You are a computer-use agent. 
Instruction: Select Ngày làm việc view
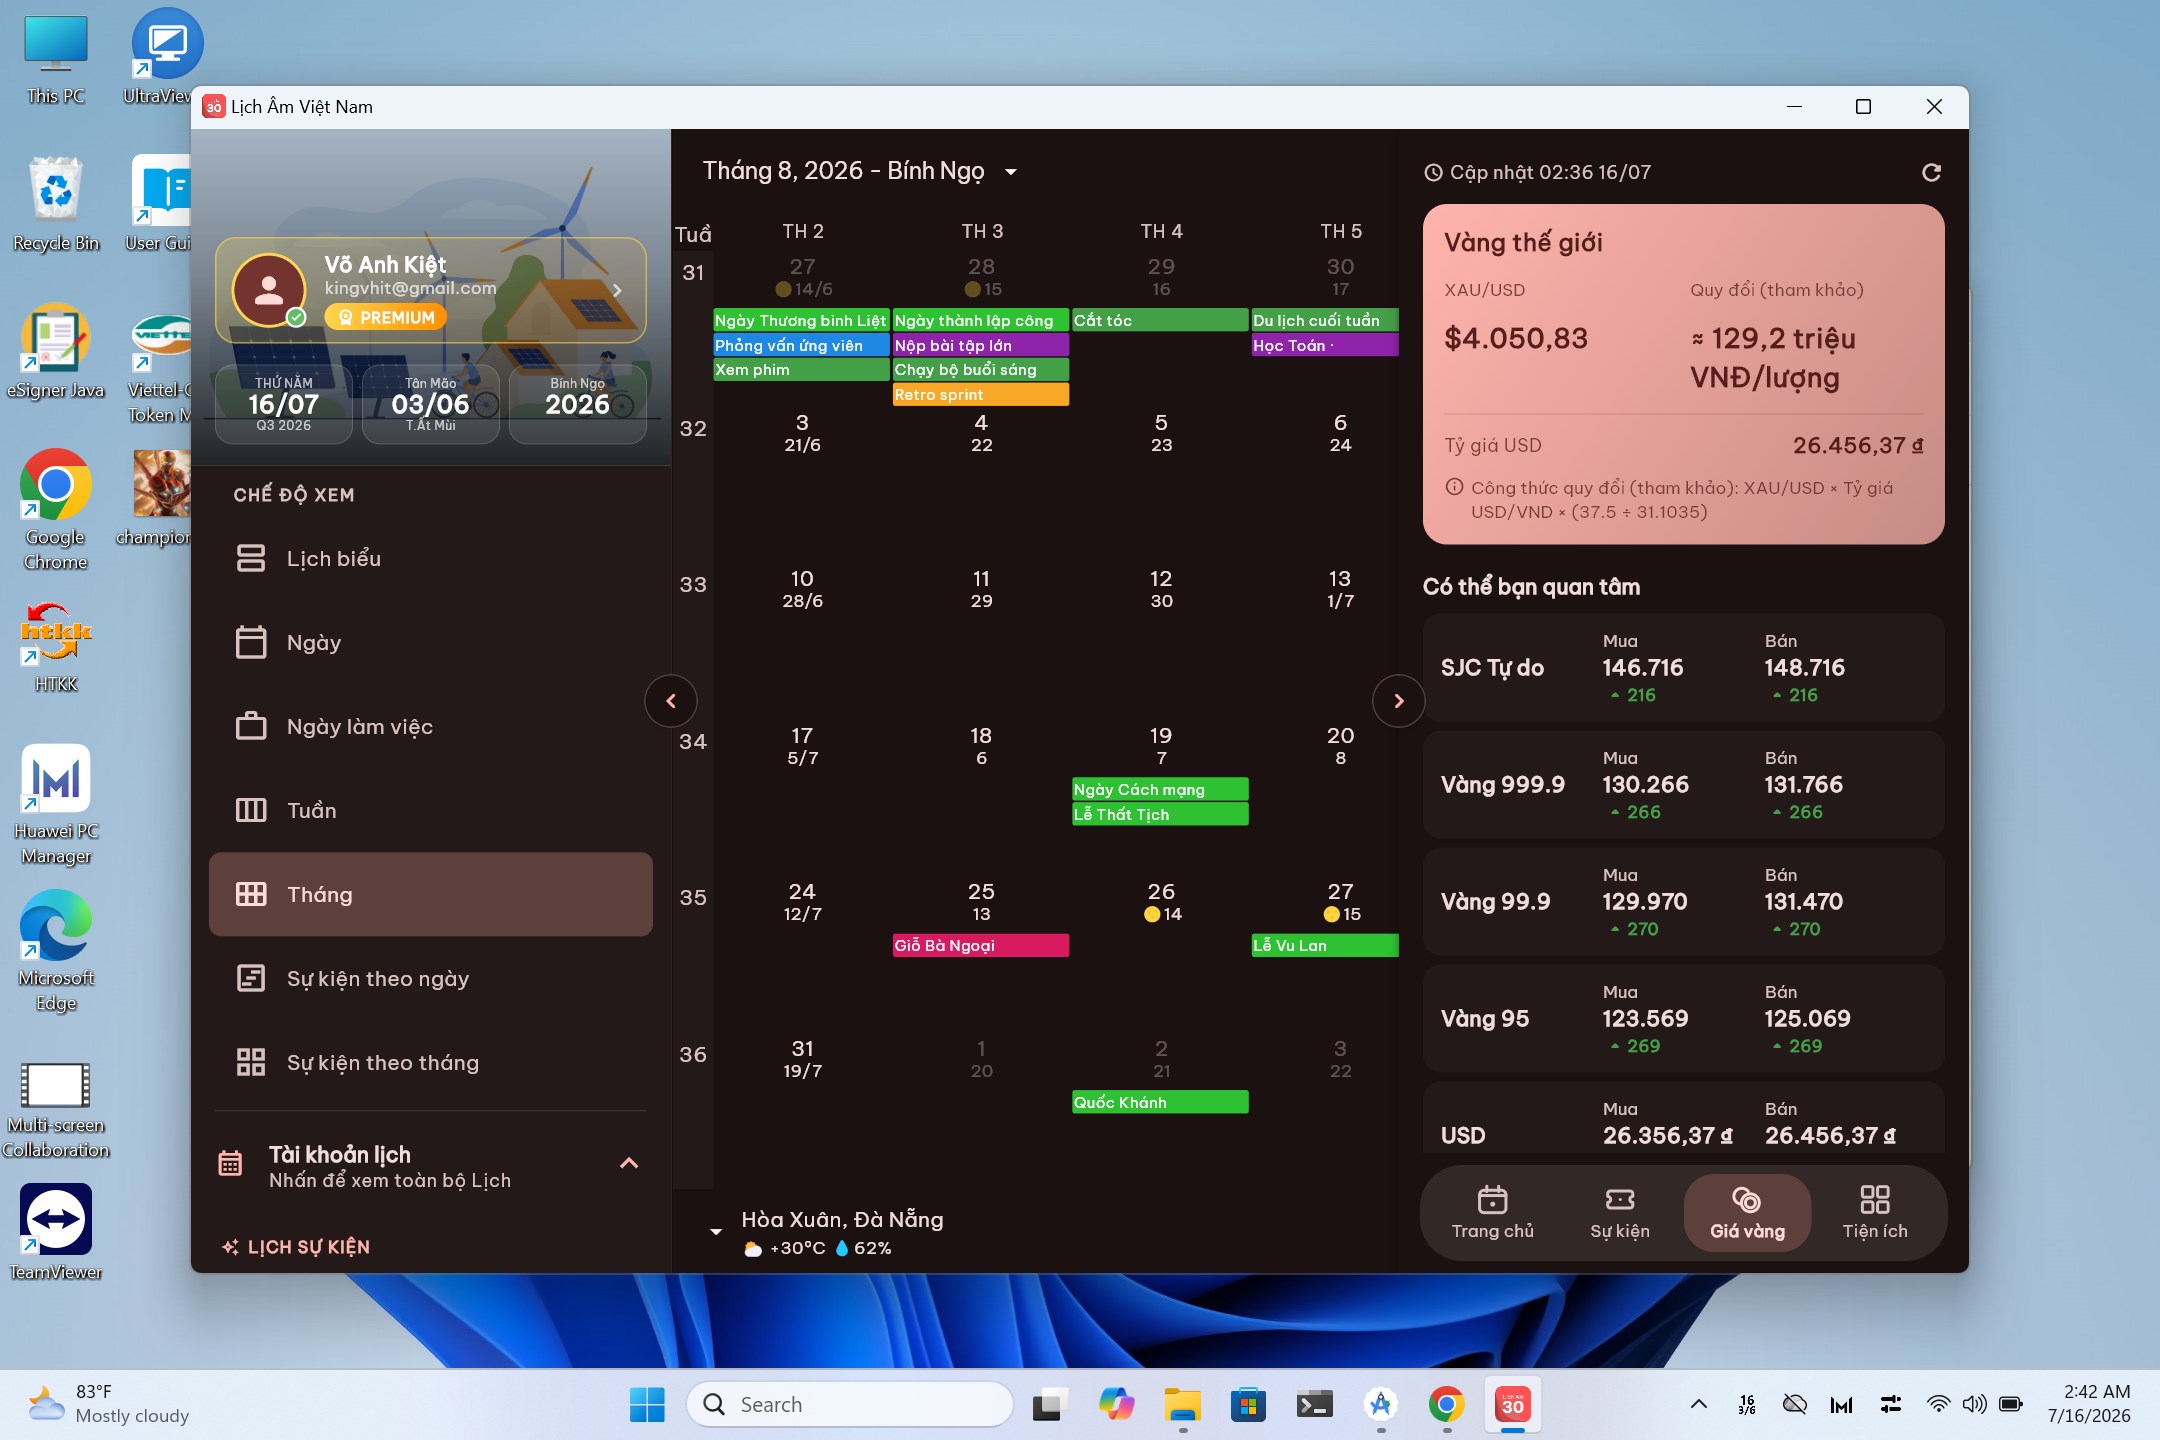(430, 726)
